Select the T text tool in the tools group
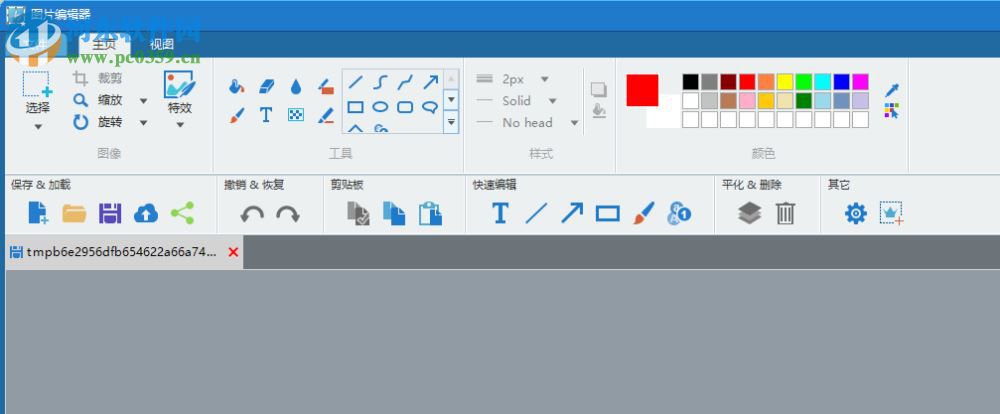The image size is (1000, 414). point(266,115)
